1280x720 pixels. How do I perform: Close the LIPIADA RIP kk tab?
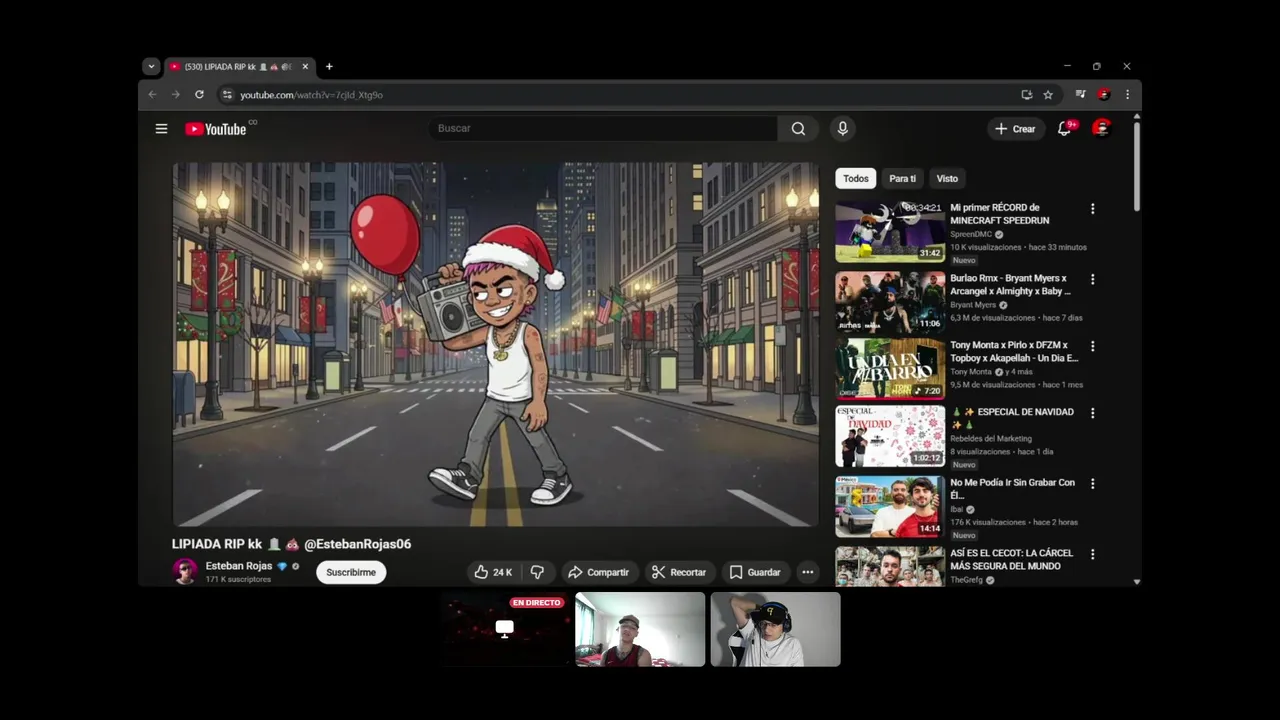(x=305, y=67)
